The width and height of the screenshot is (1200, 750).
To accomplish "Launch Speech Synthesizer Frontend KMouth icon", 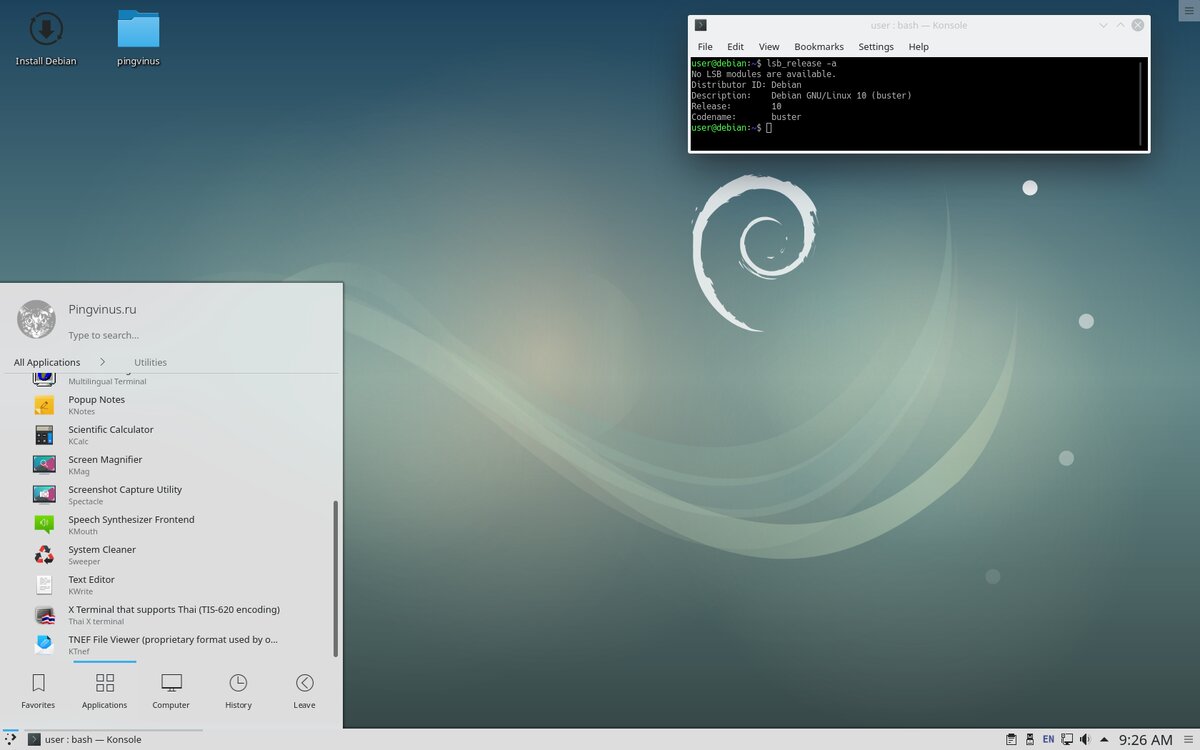I will point(44,525).
